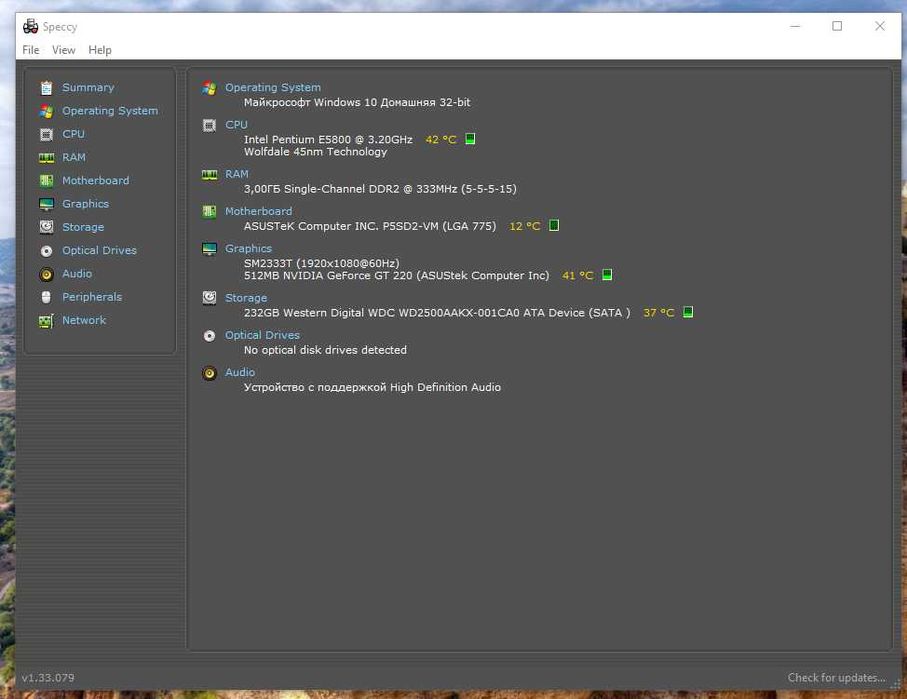
Task: Click the motherboard temperature 12 °C value
Action: coord(524,226)
